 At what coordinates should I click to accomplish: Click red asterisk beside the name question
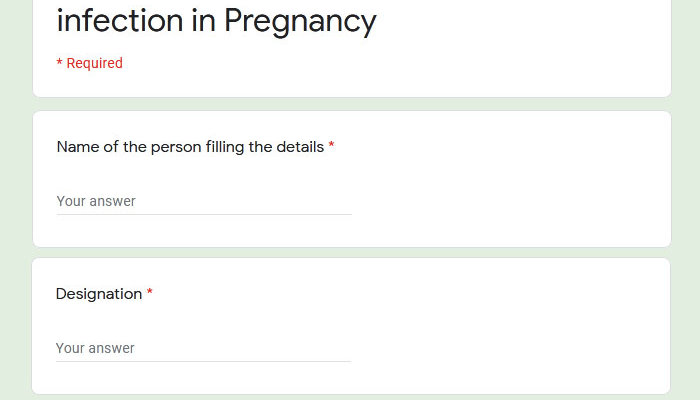[331, 145]
